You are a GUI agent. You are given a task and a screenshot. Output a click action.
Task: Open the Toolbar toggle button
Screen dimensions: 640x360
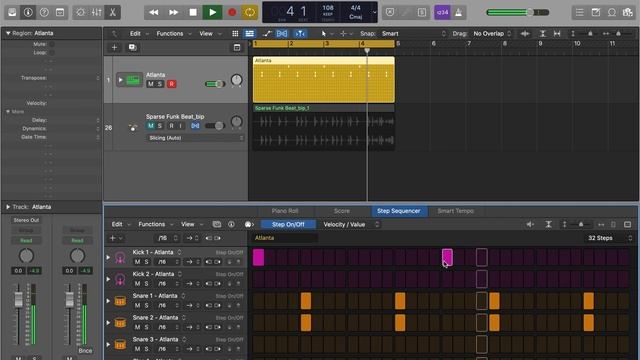[60, 12]
